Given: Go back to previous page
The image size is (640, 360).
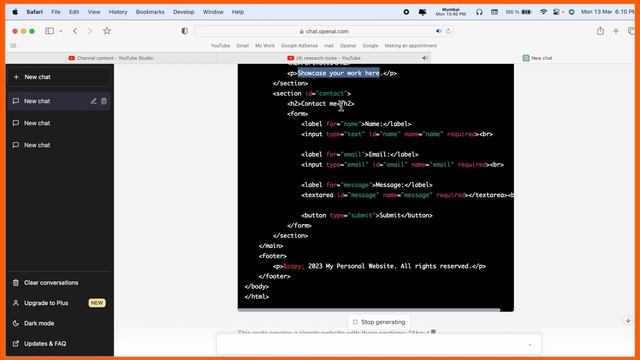Looking at the screenshot, I should click(75, 31).
